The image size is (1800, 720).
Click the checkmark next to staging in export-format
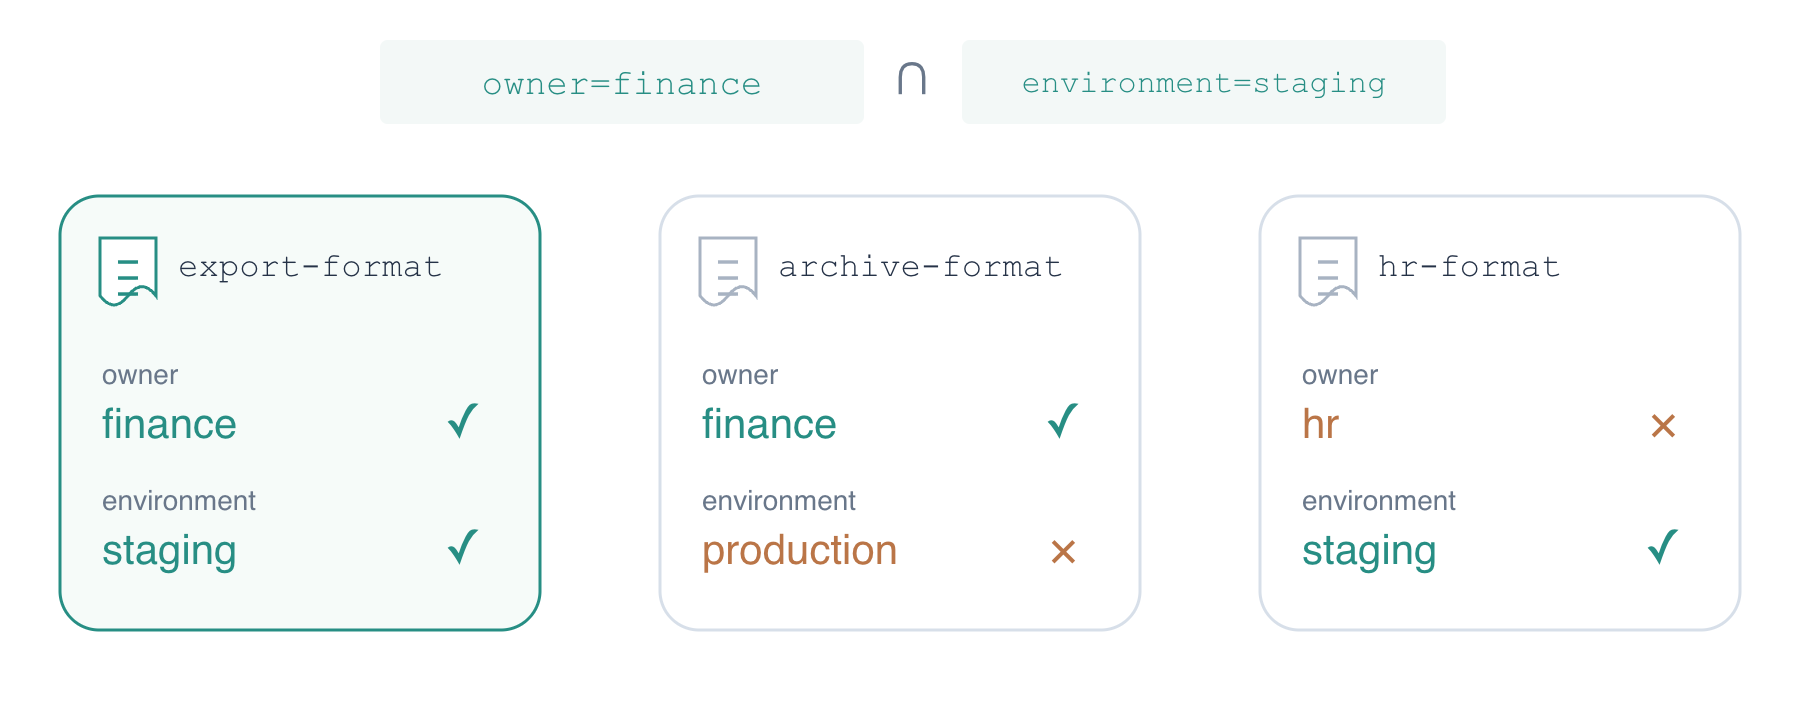(463, 548)
